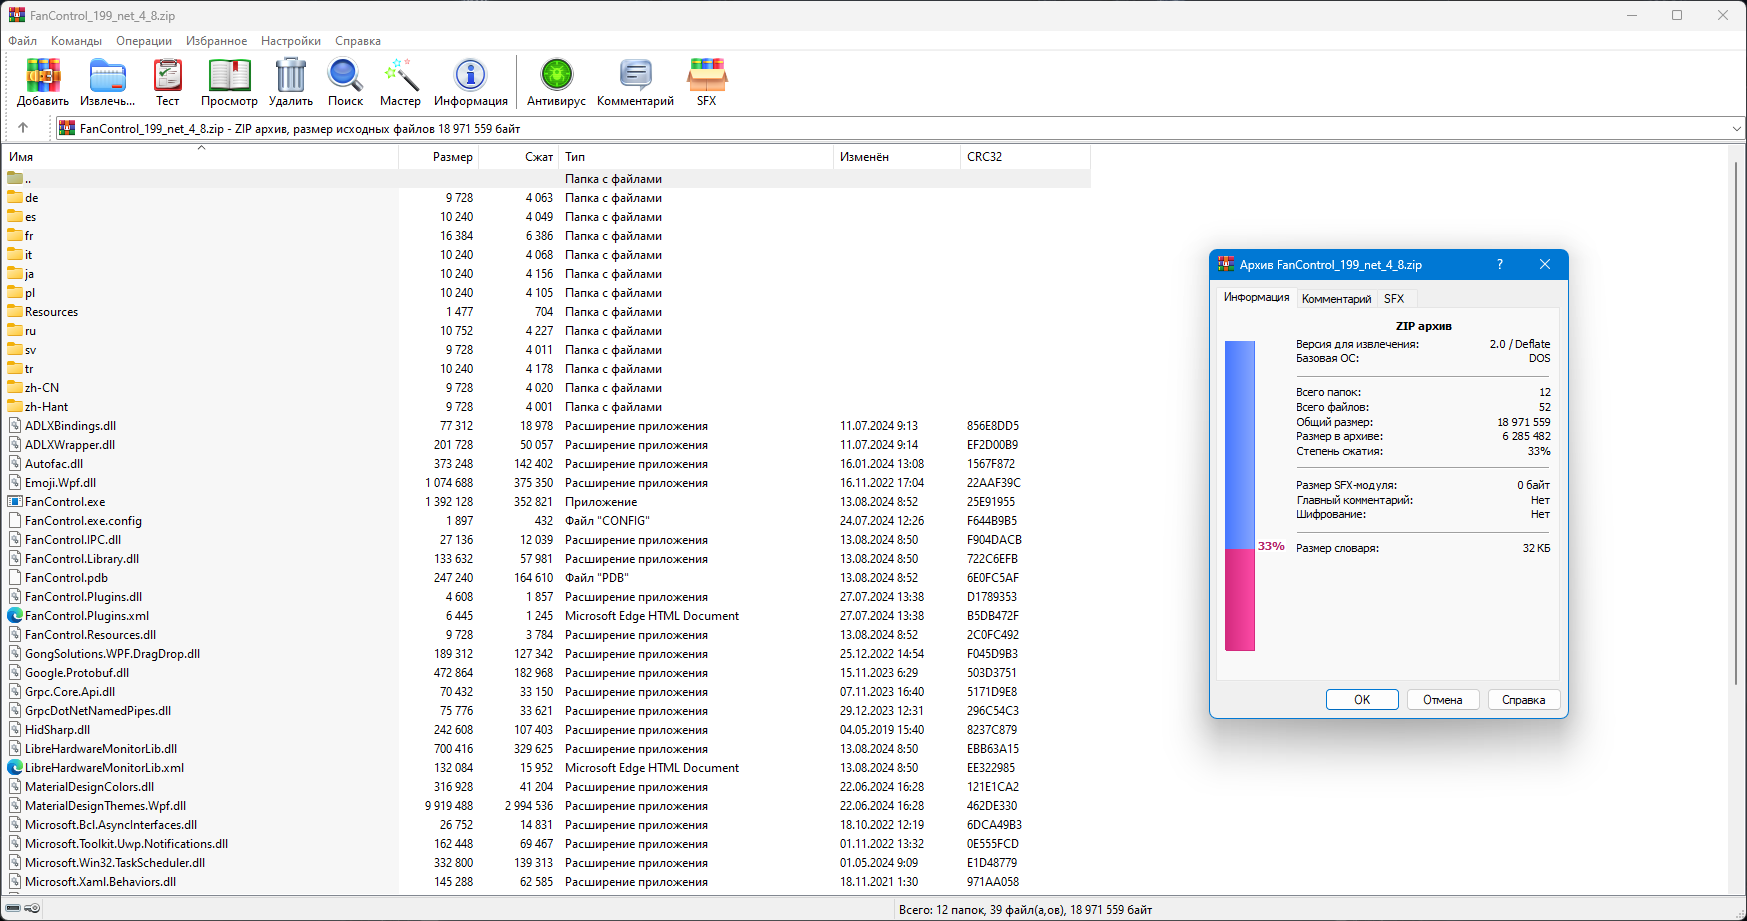Expand the archive path dropdown
The width and height of the screenshot is (1747, 921).
pyautogui.click(x=1736, y=128)
